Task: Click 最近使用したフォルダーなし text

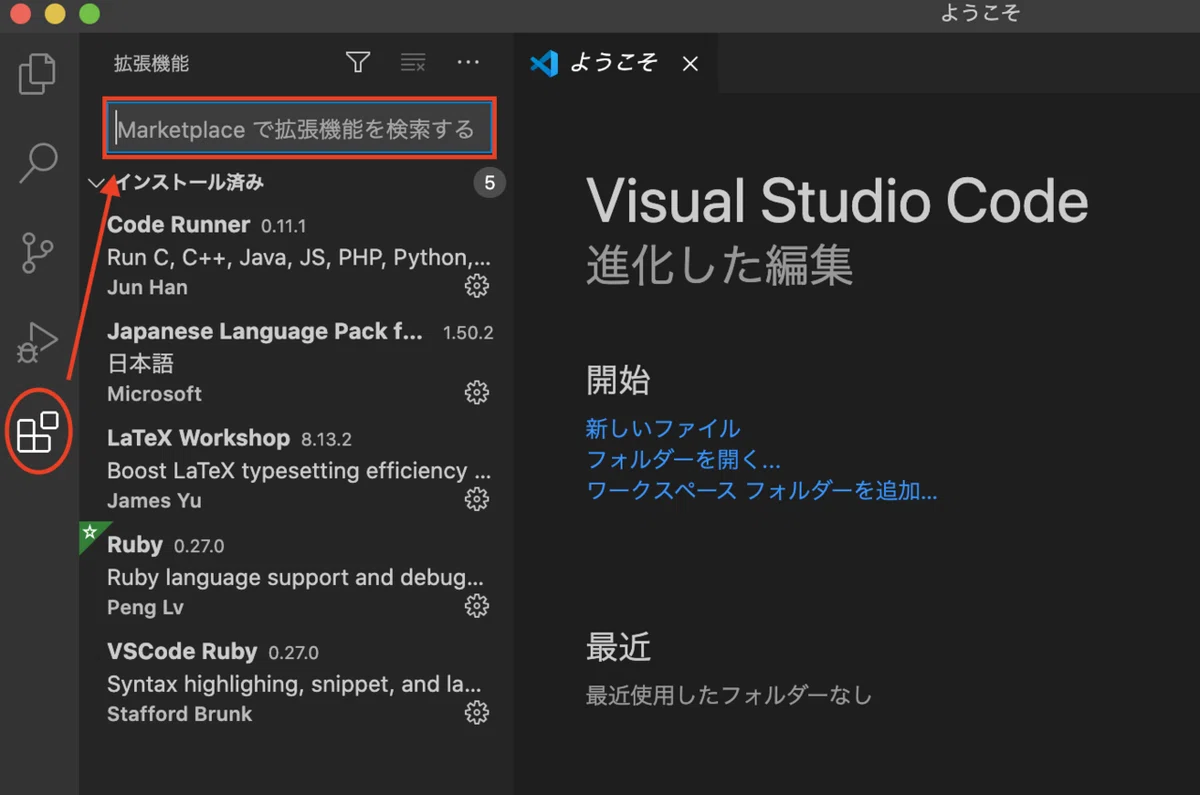Action: click(729, 695)
